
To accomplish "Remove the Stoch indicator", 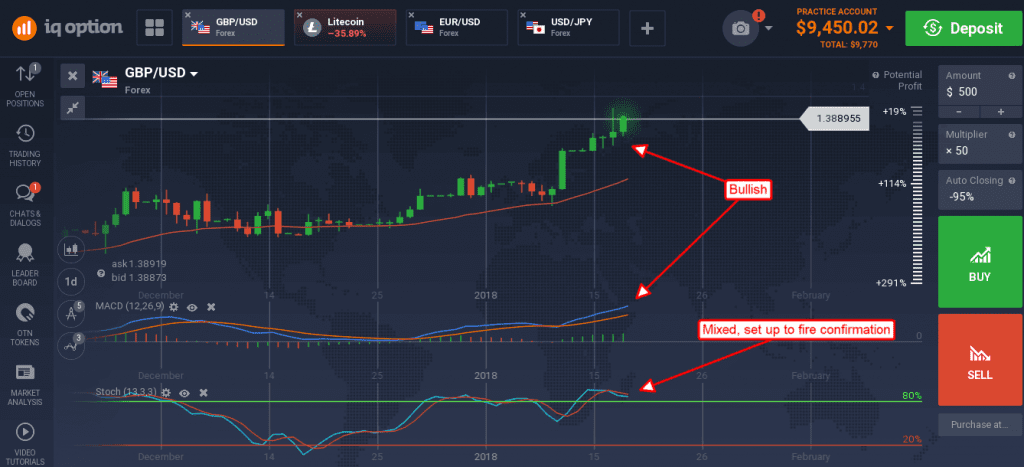I will click(203, 393).
